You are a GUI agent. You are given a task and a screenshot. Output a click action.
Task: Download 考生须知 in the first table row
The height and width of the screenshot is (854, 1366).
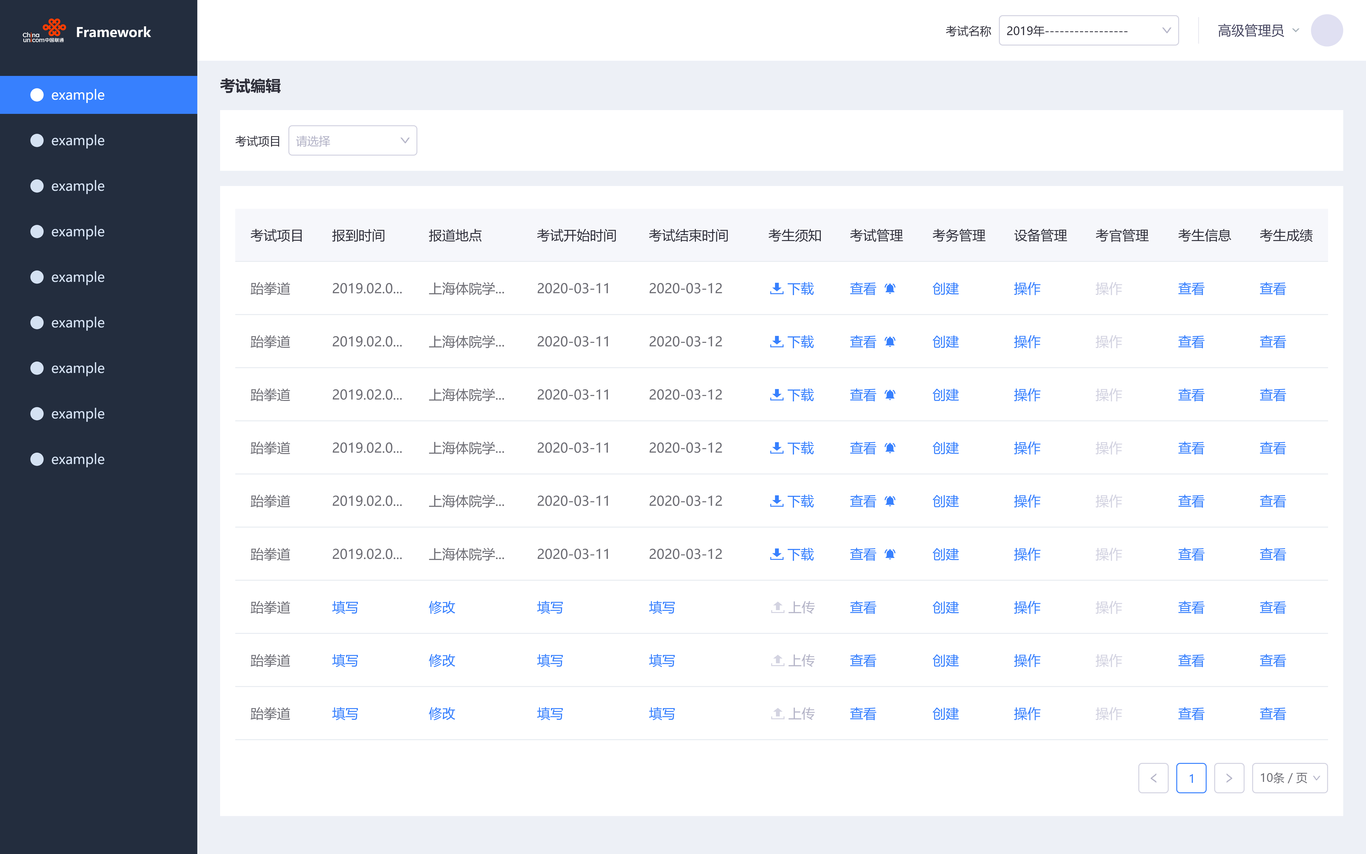[791, 288]
